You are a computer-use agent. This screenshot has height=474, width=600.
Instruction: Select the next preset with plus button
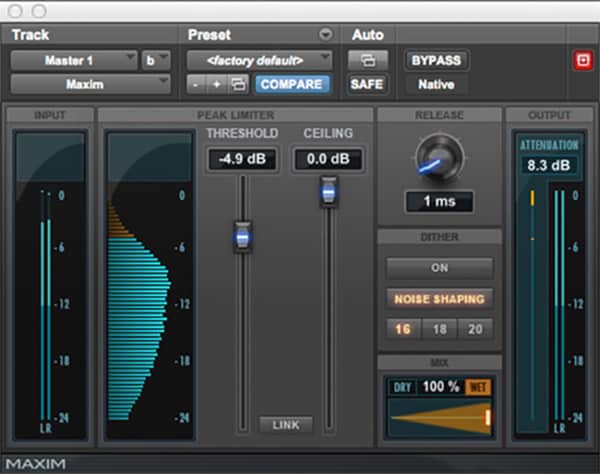217,84
